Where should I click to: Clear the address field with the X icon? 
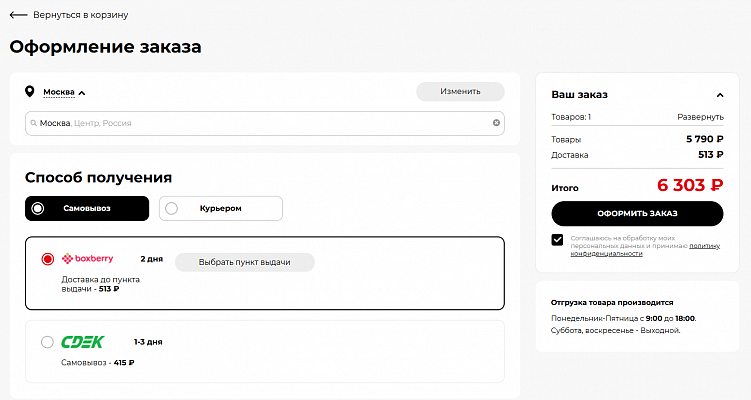tap(496, 123)
